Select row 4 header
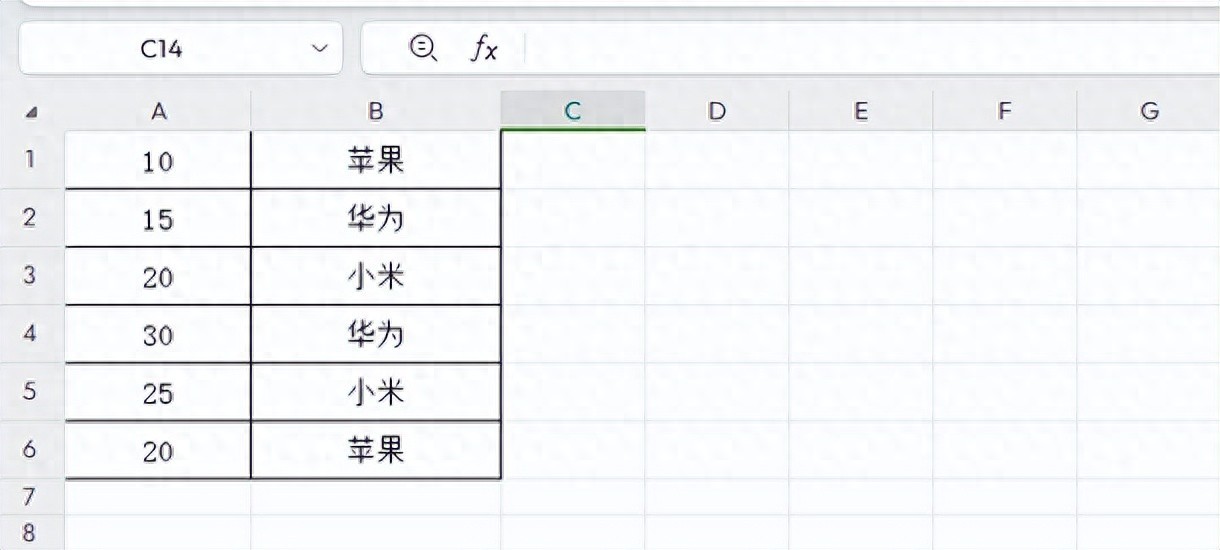1220x550 pixels. coord(30,334)
